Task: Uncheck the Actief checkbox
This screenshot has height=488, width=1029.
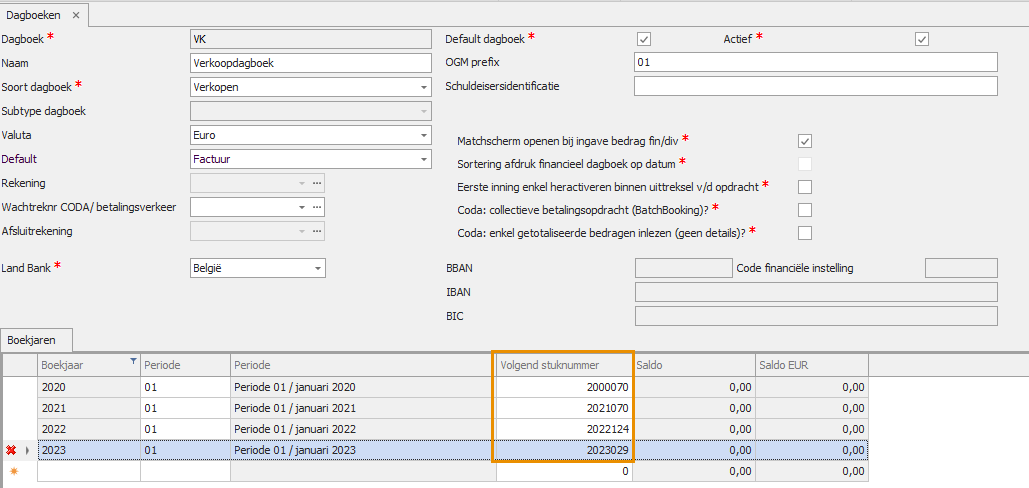Action: coord(922,39)
